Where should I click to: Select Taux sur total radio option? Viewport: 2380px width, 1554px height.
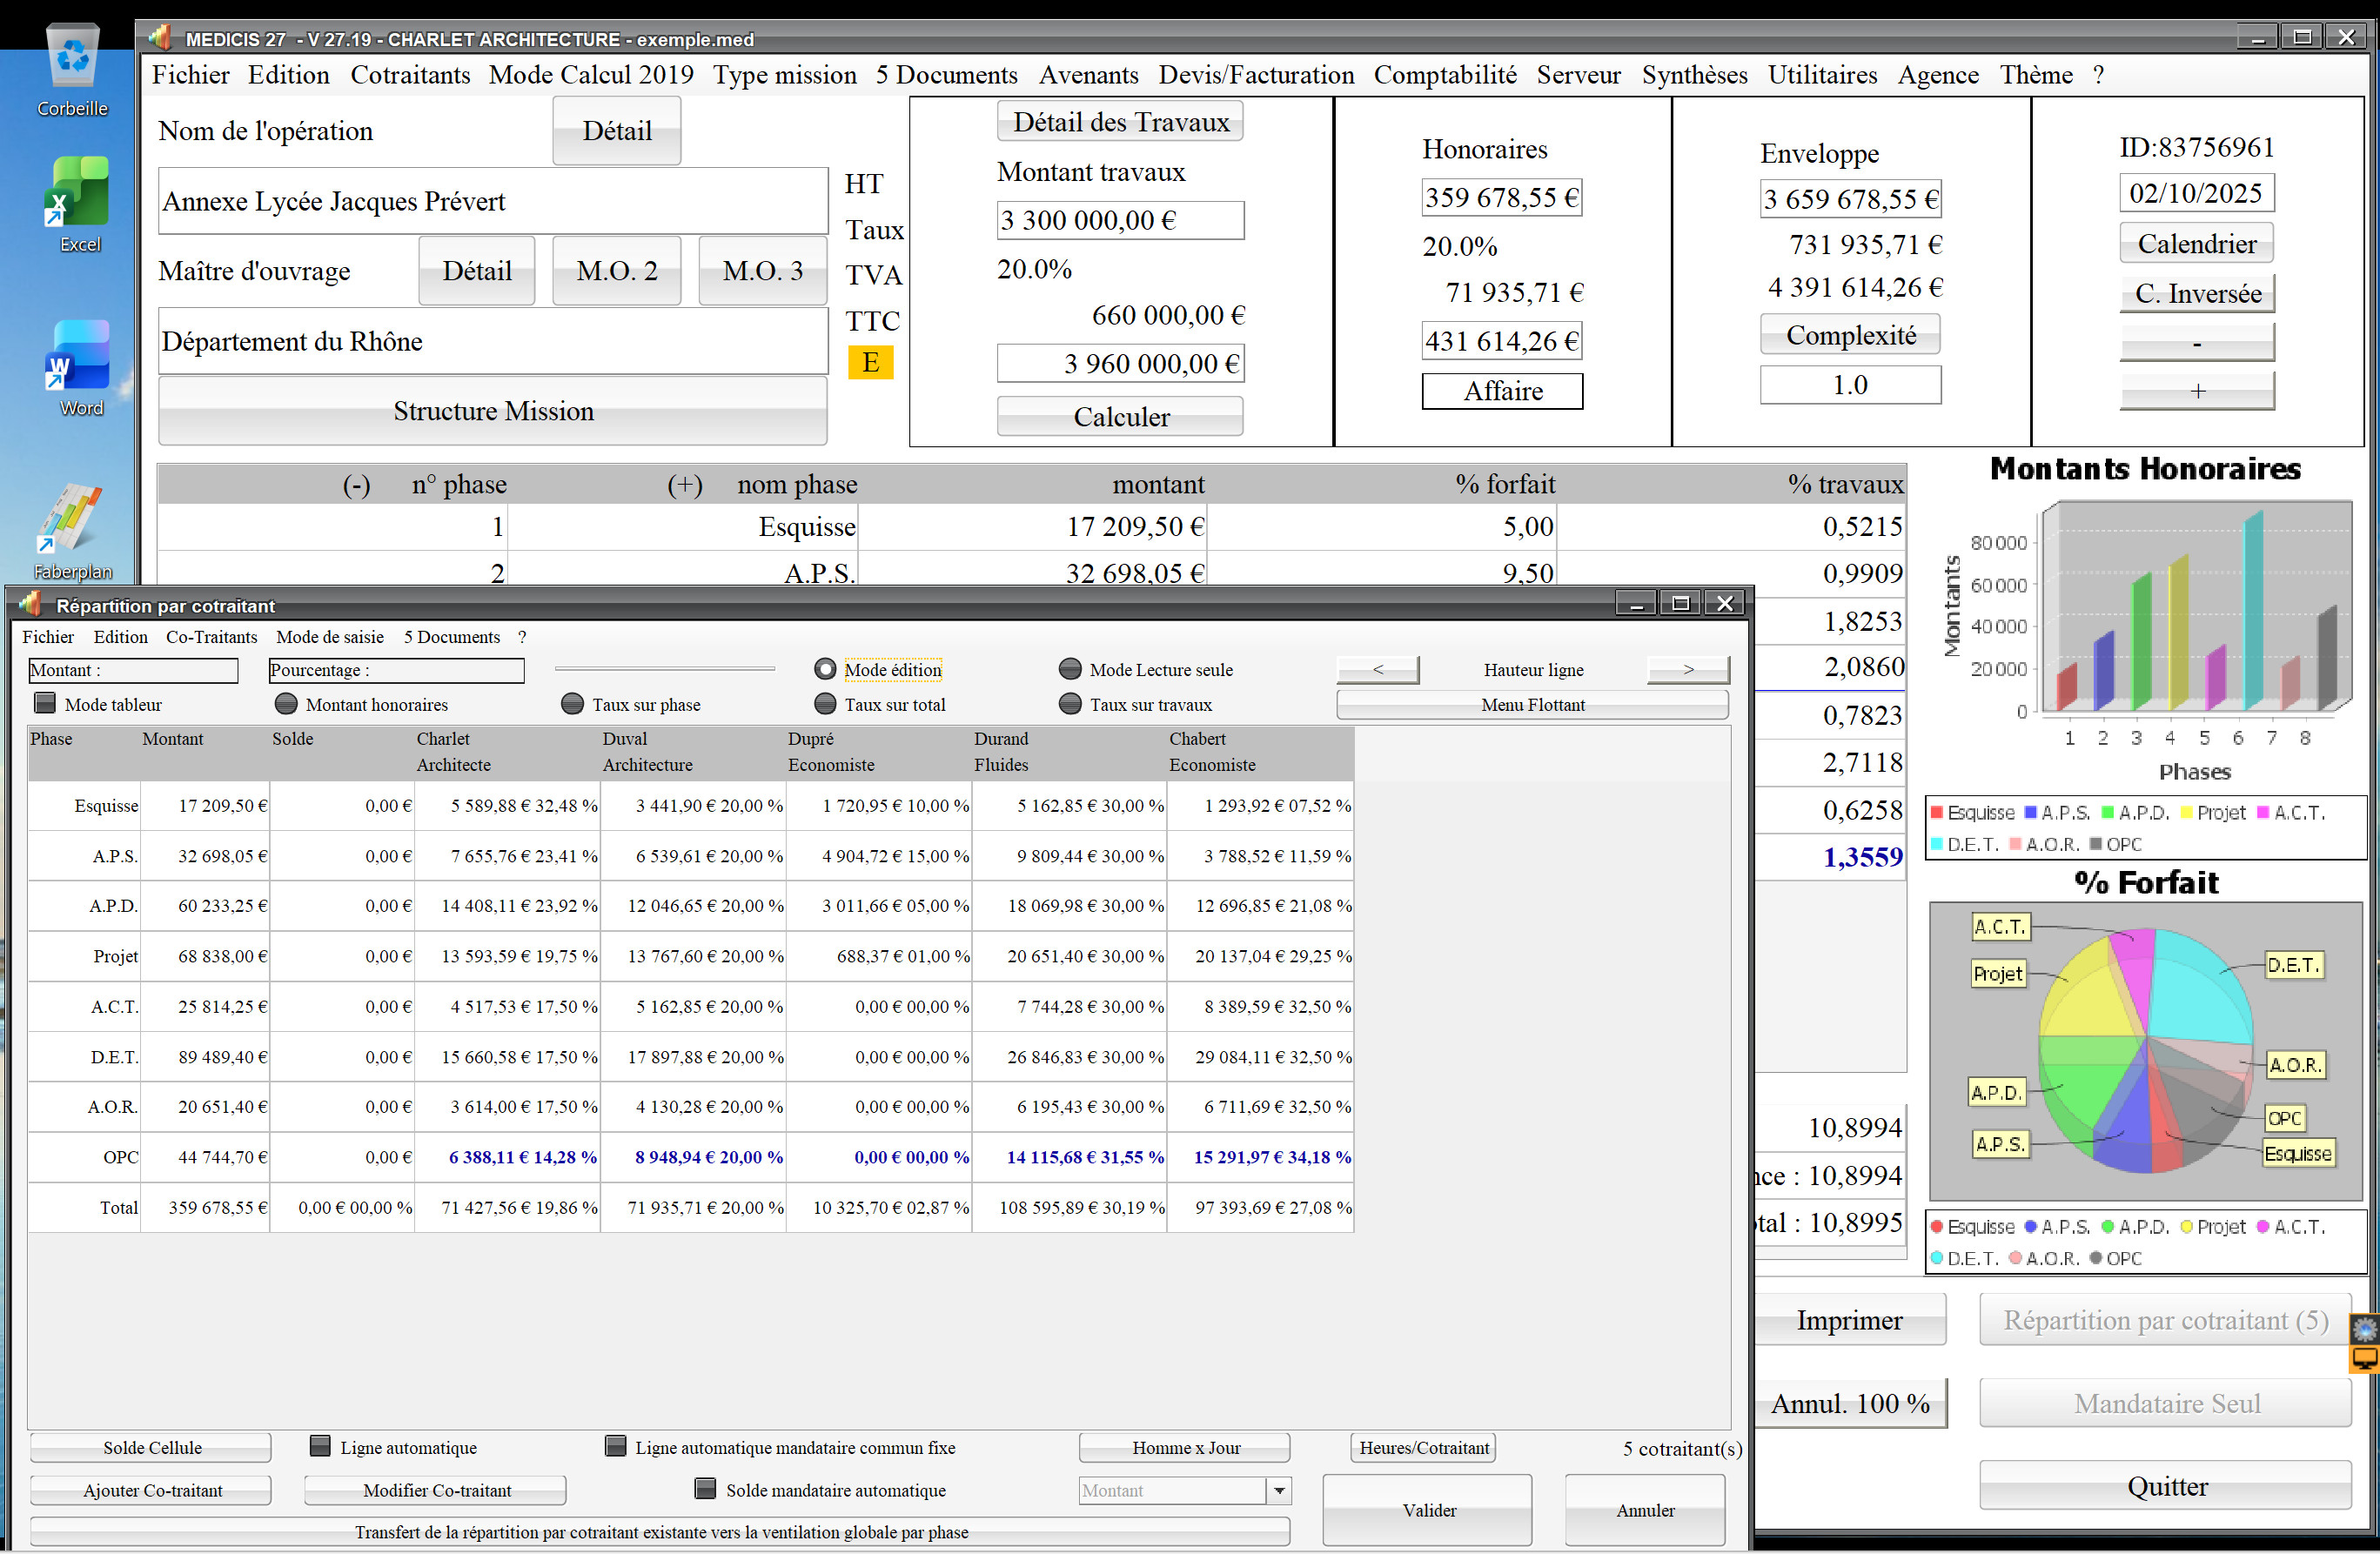tap(825, 704)
